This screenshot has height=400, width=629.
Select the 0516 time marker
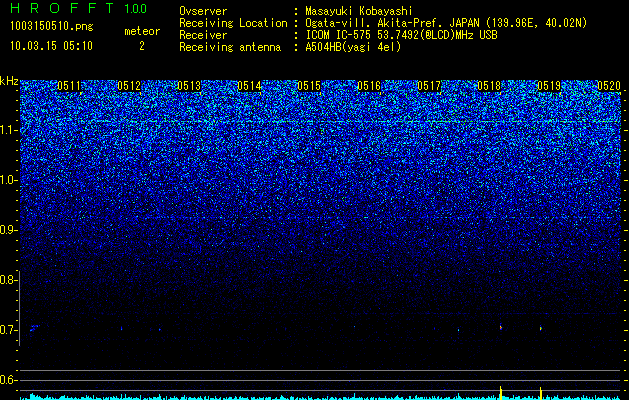[369, 86]
